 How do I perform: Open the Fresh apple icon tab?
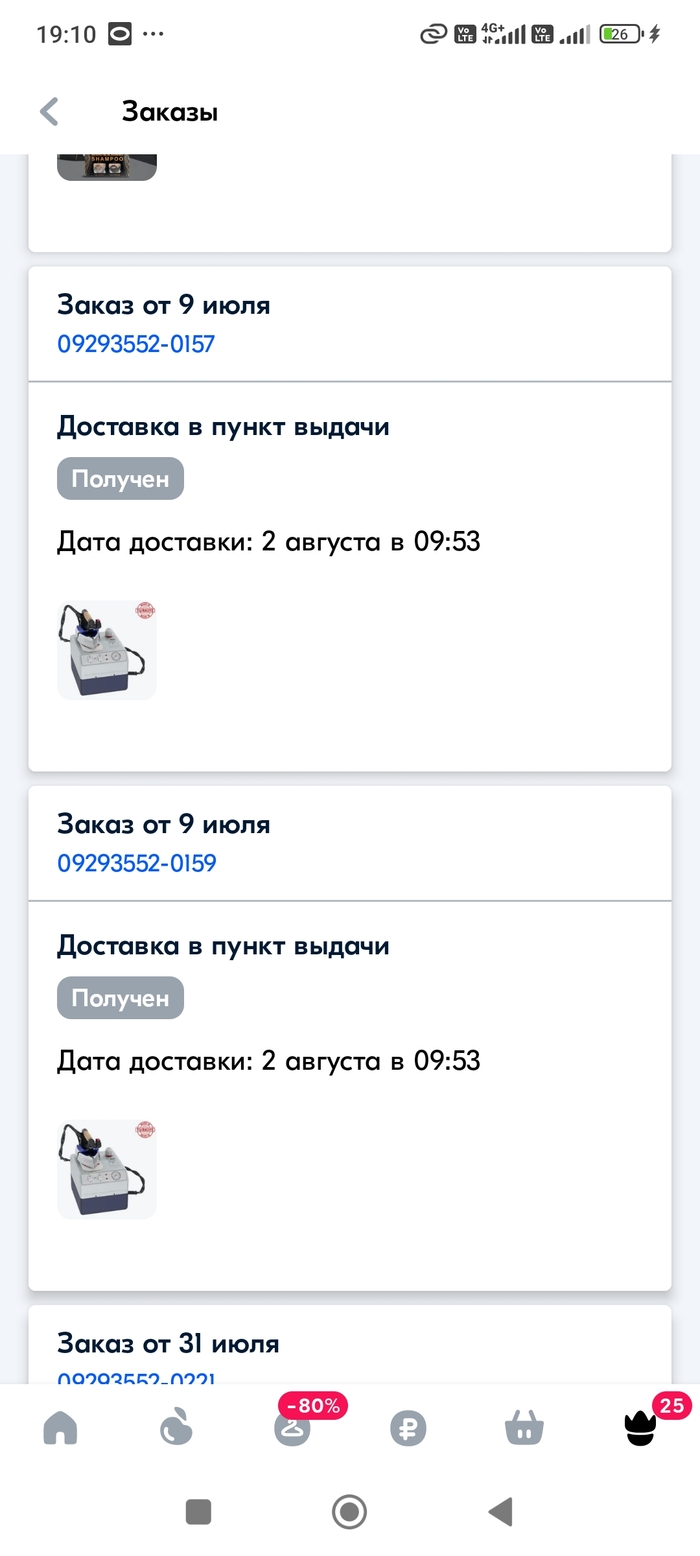(176, 1428)
